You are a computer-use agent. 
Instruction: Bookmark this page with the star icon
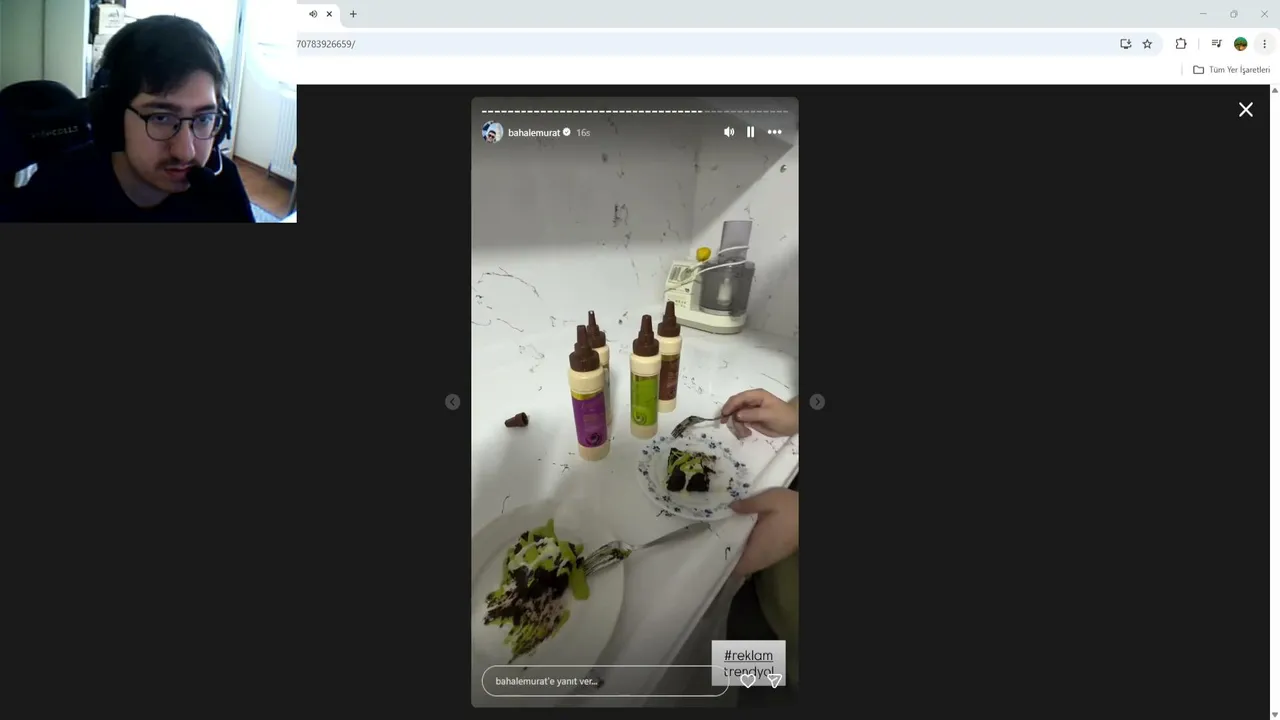(x=1147, y=44)
